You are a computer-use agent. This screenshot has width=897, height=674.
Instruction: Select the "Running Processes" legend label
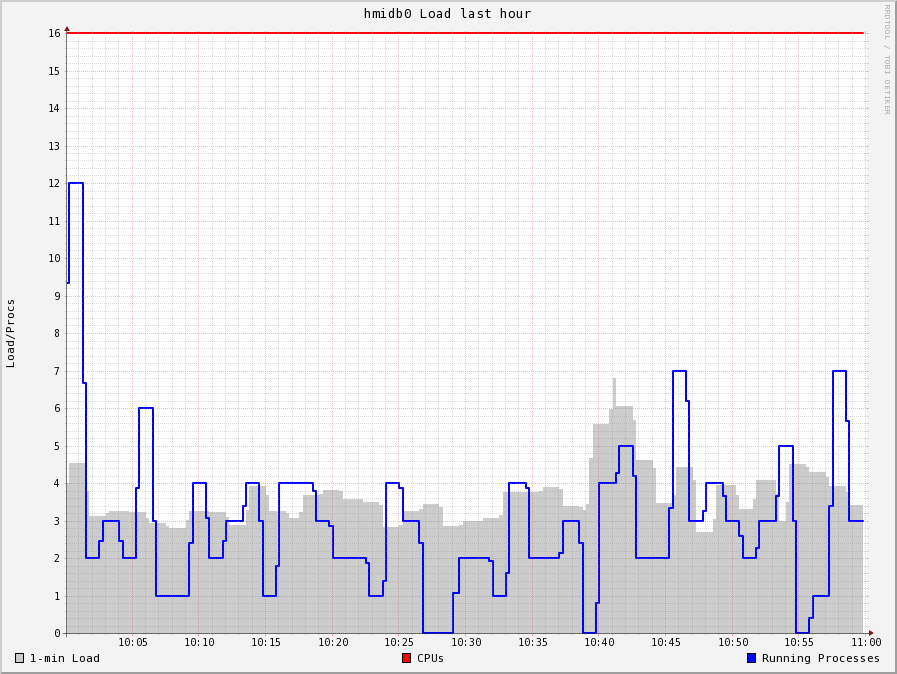[x=821, y=658]
